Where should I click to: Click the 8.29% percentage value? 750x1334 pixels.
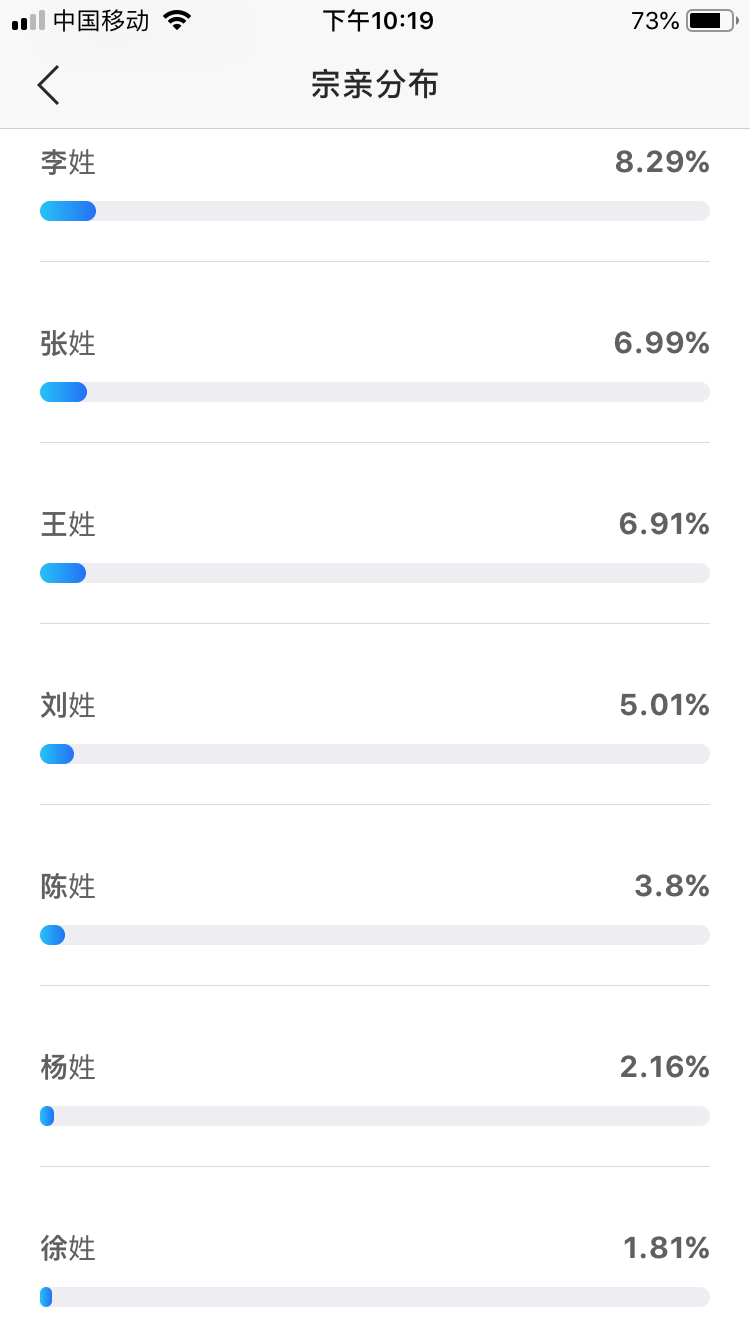(x=662, y=162)
